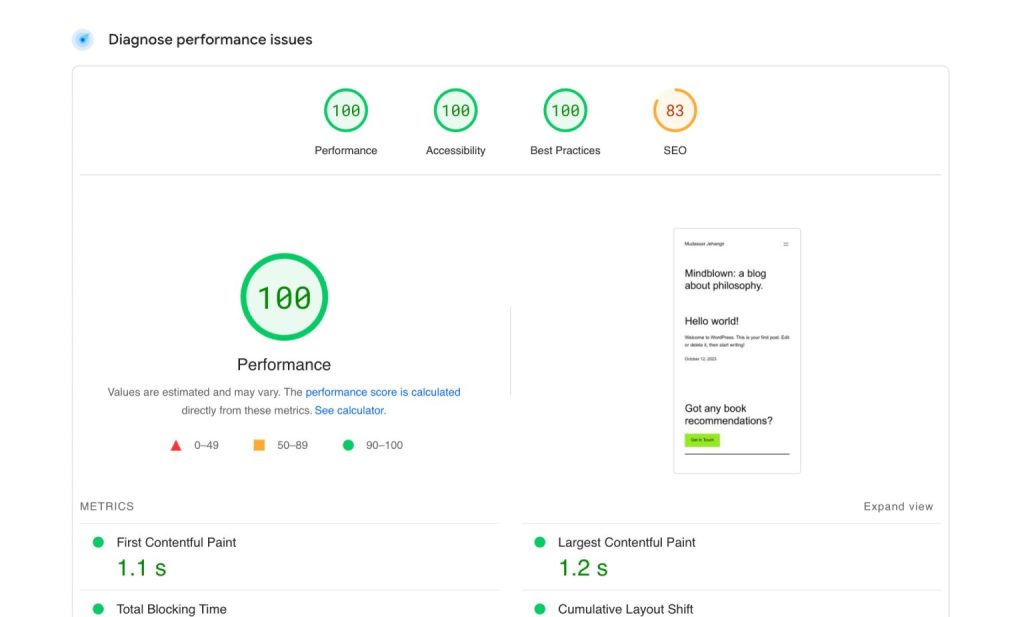The image size is (1024, 617).
Task: Click the hamburger menu in page preview
Action: pyautogui.click(x=786, y=244)
